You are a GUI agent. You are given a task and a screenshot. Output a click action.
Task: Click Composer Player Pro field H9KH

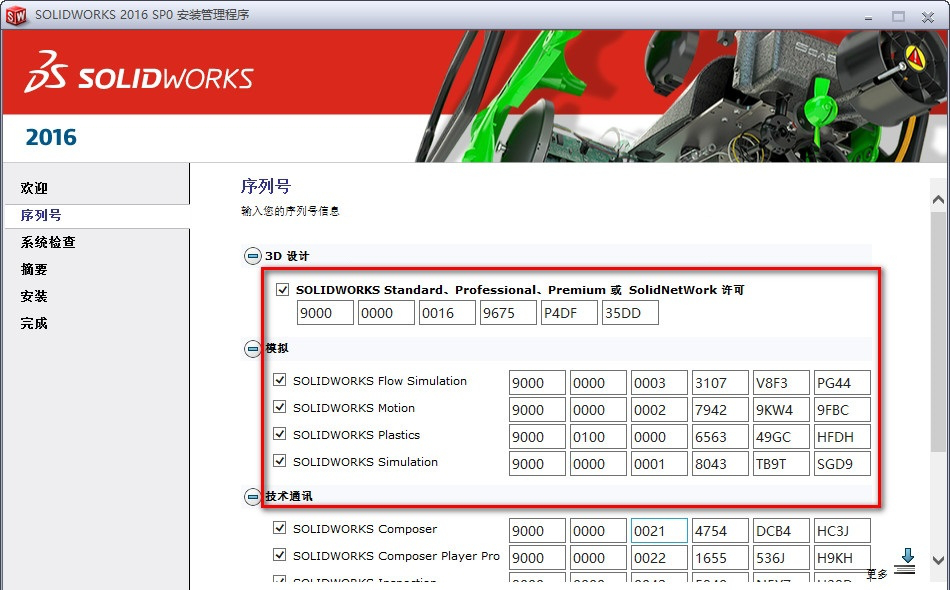(842, 557)
